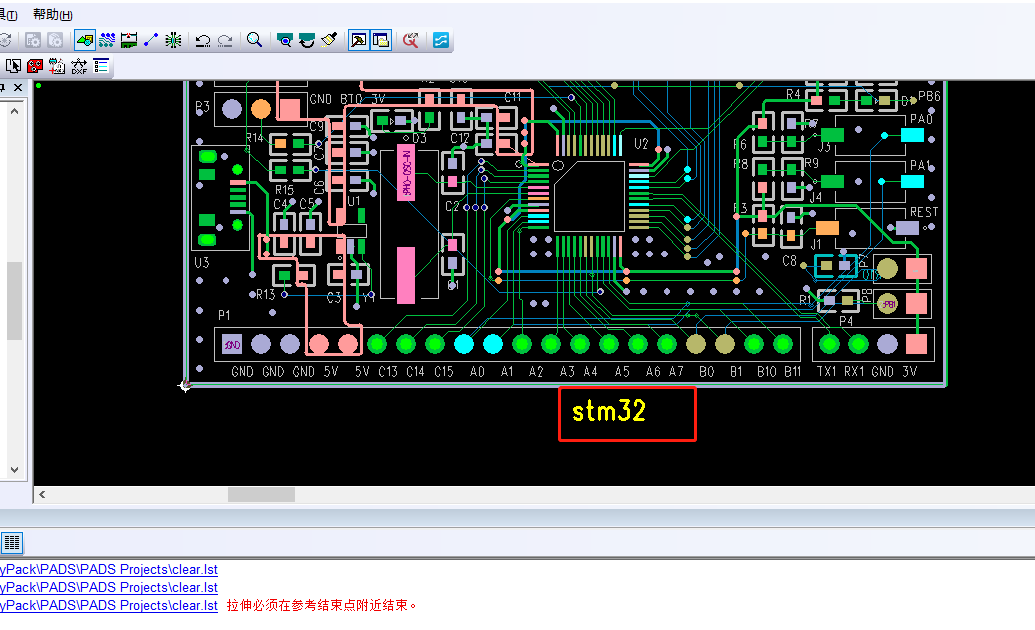Click the layer list icon on second toolbar
The height and width of the screenshot is (630, 1035).
click(x=101, y=66)
